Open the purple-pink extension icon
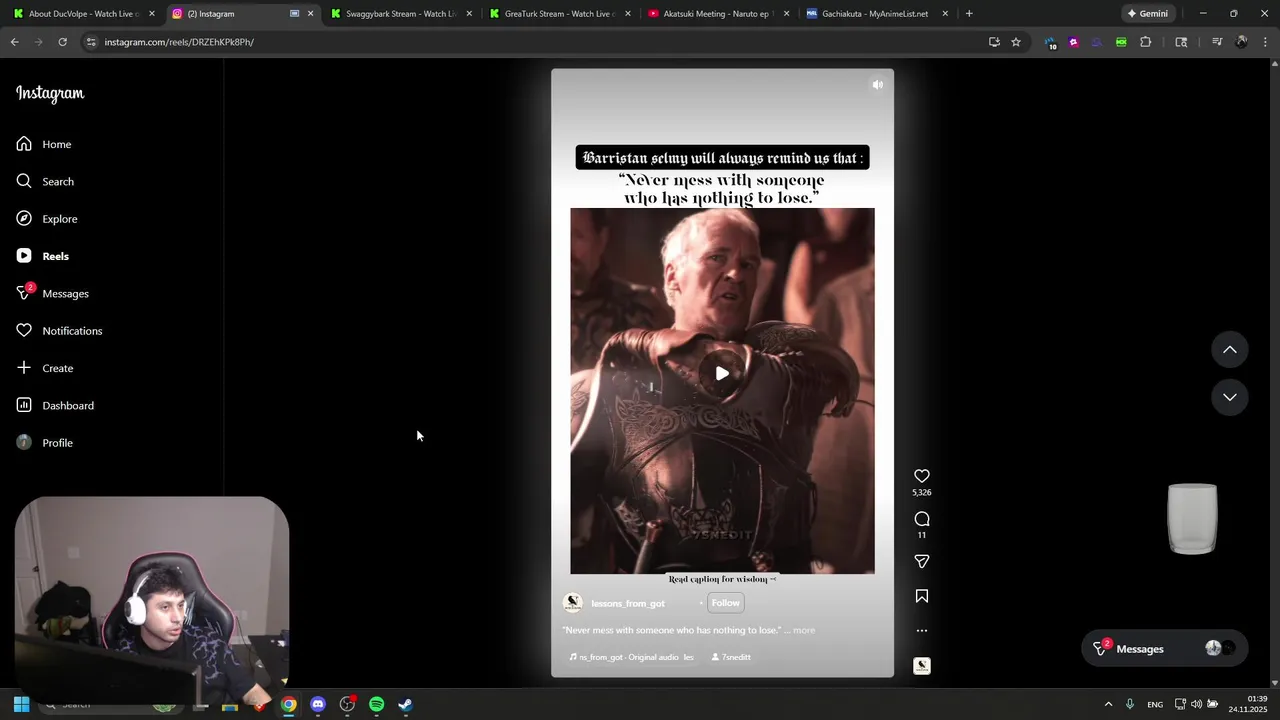This screenshot has height=720, width=1280. (1073, 42)
